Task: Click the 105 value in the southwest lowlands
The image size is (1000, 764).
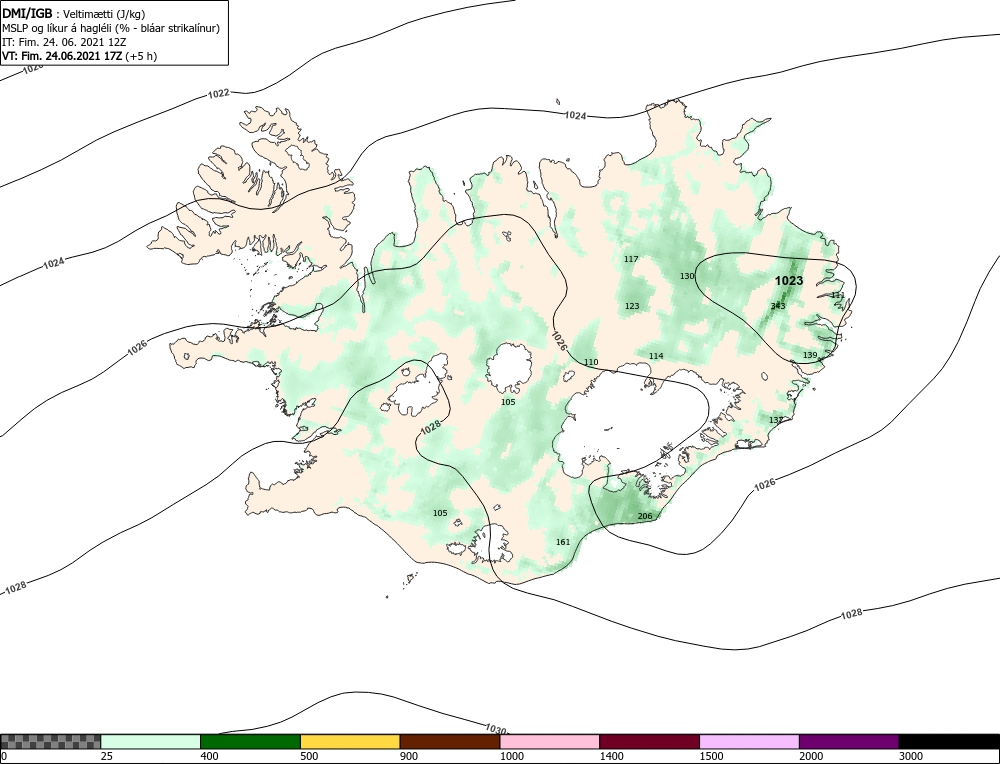Action: click(x=440, y=513)
